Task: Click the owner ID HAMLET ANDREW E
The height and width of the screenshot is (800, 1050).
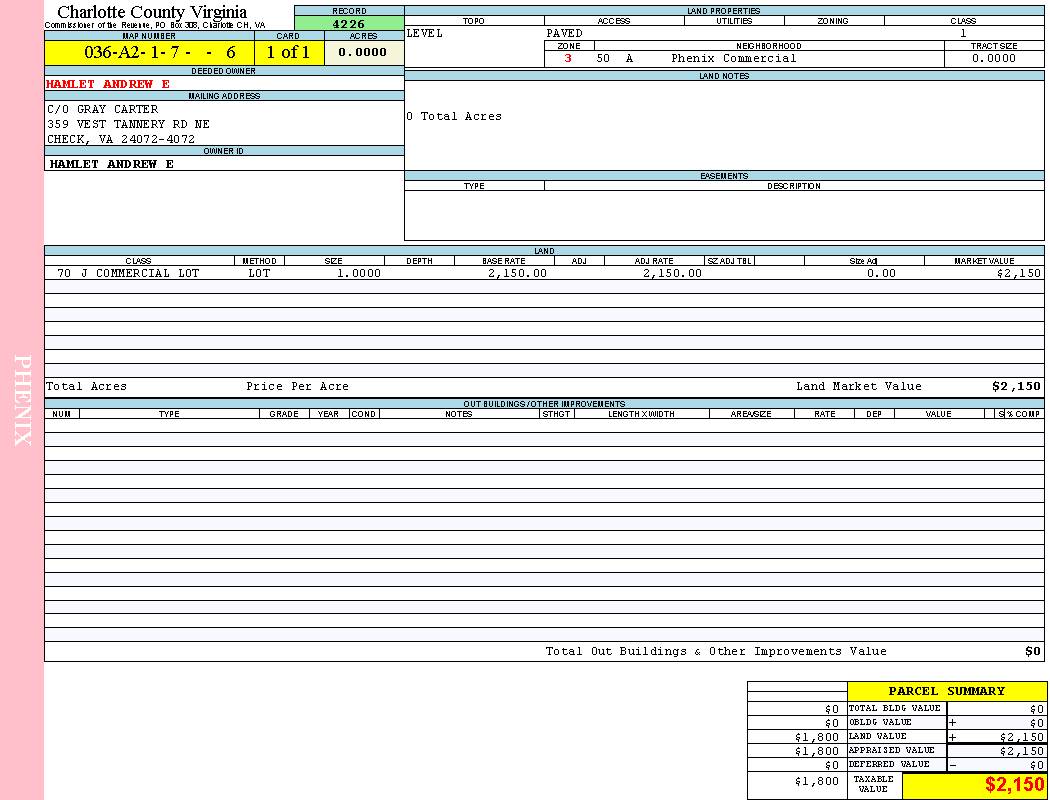Action: [x=111, y=164]
